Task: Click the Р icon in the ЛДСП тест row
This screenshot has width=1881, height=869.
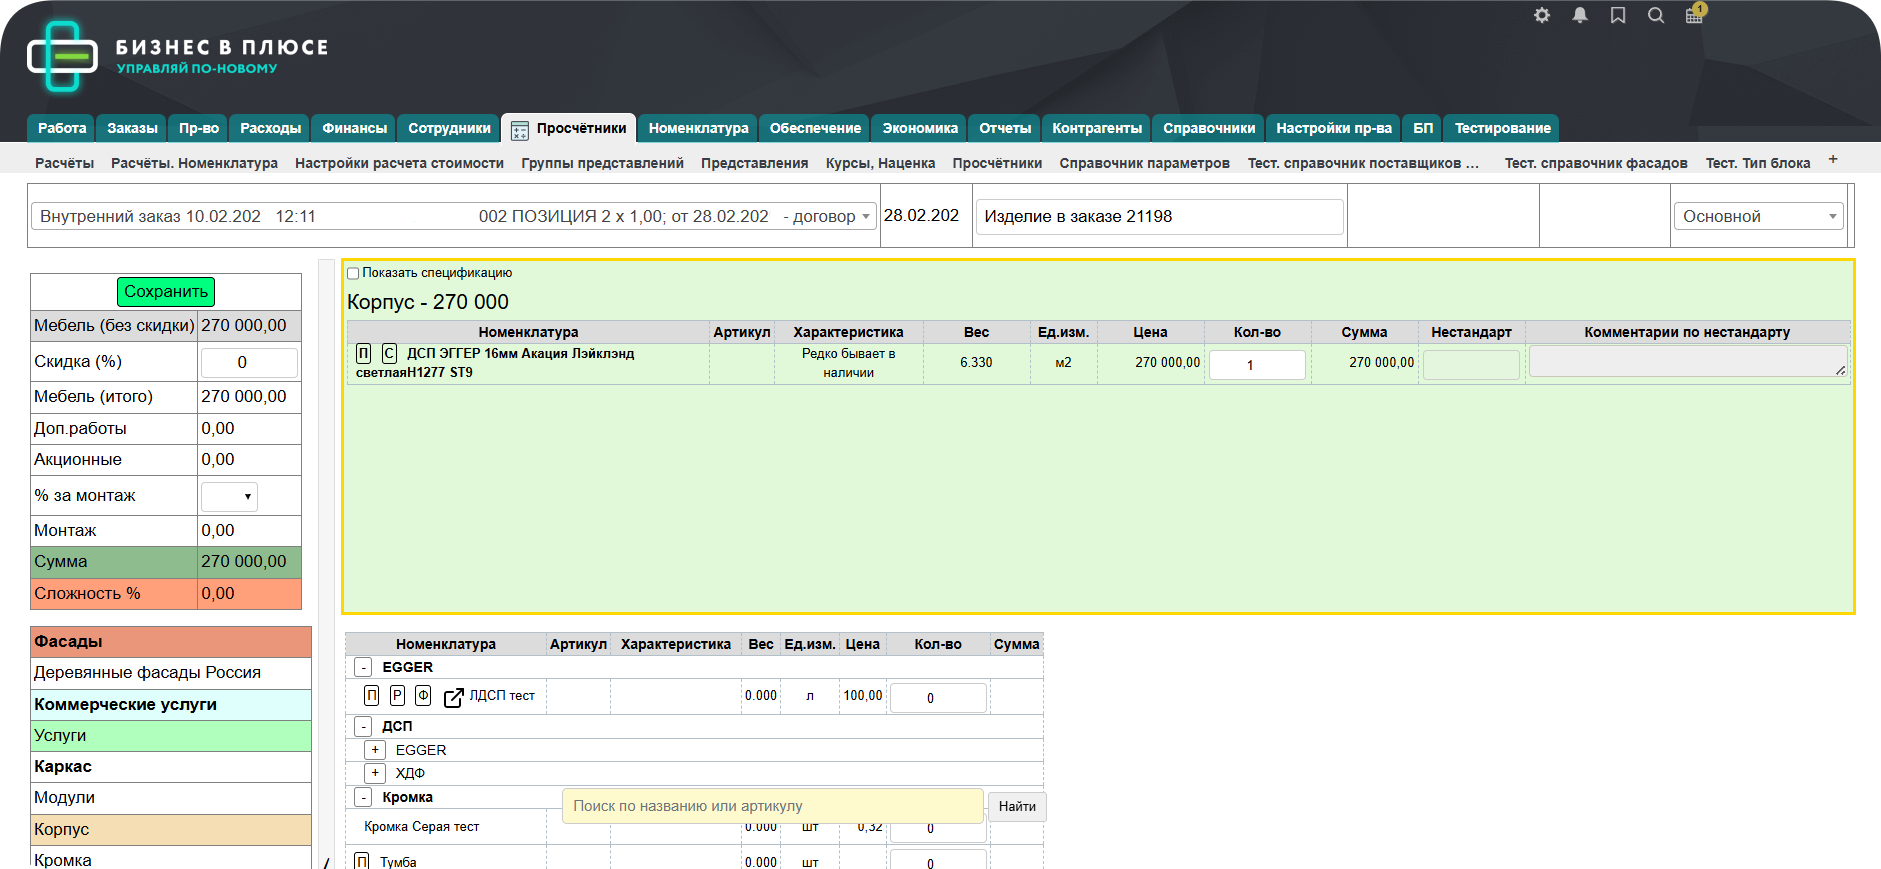Action: pos(397,696)
